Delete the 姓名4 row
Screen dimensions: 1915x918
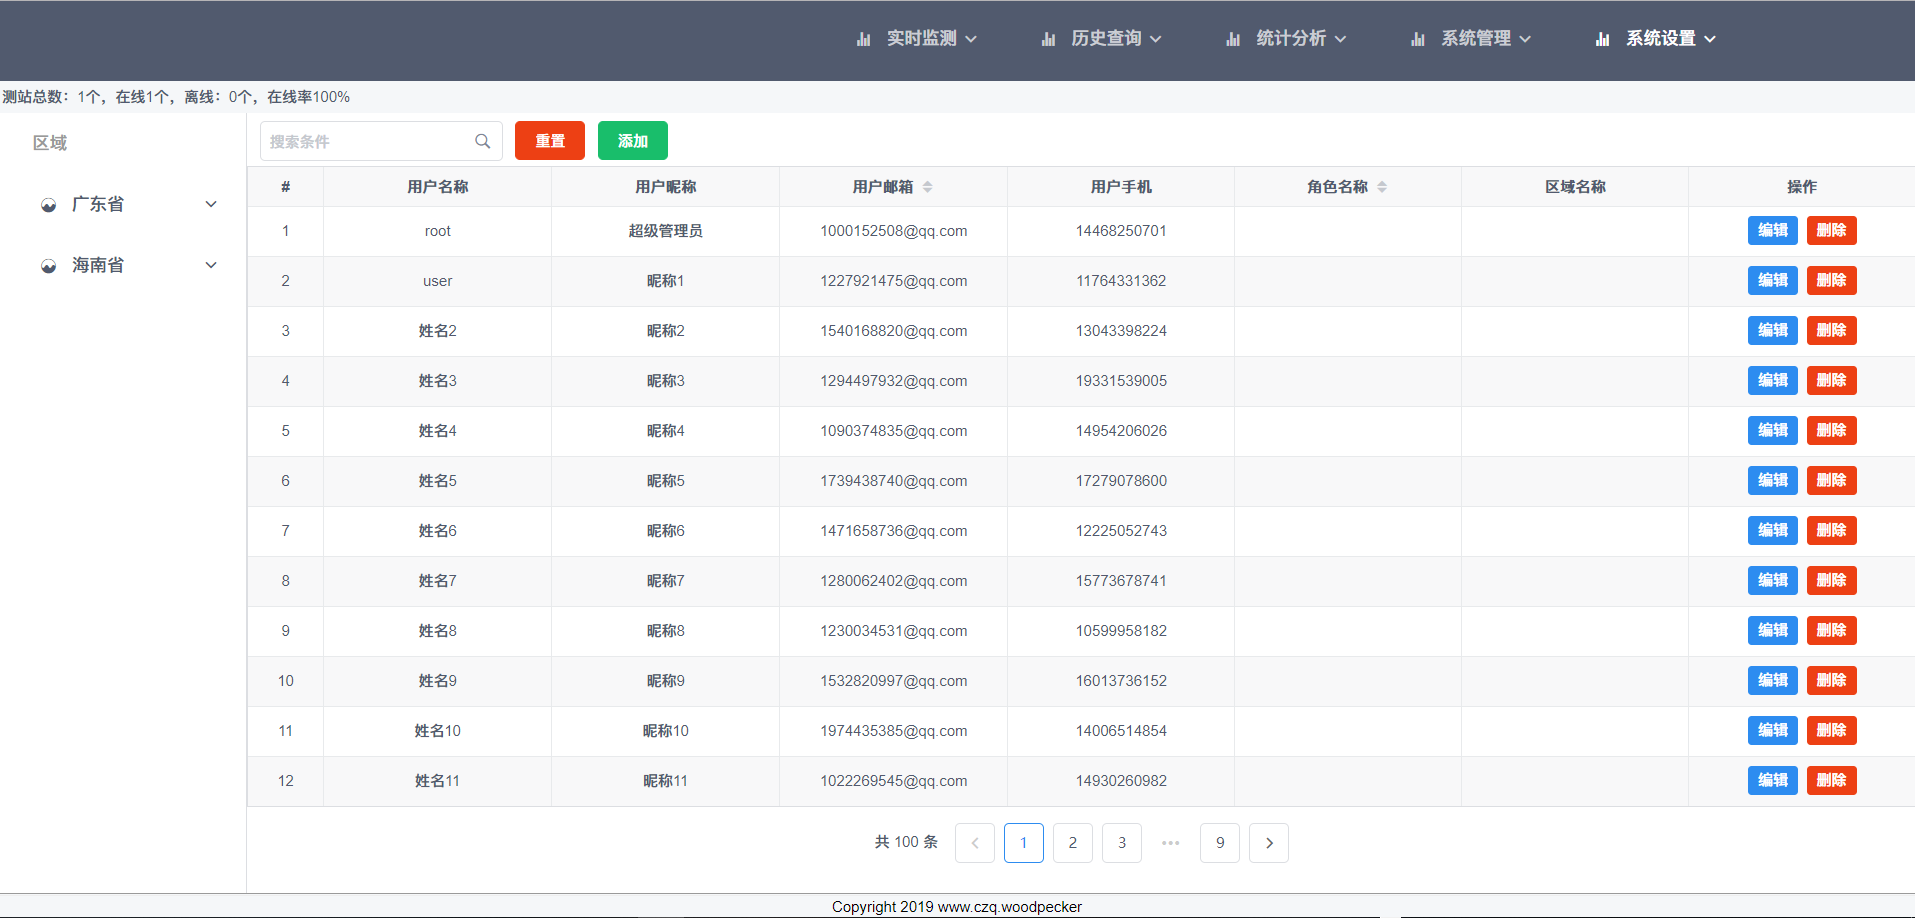tap(1832, 431)
